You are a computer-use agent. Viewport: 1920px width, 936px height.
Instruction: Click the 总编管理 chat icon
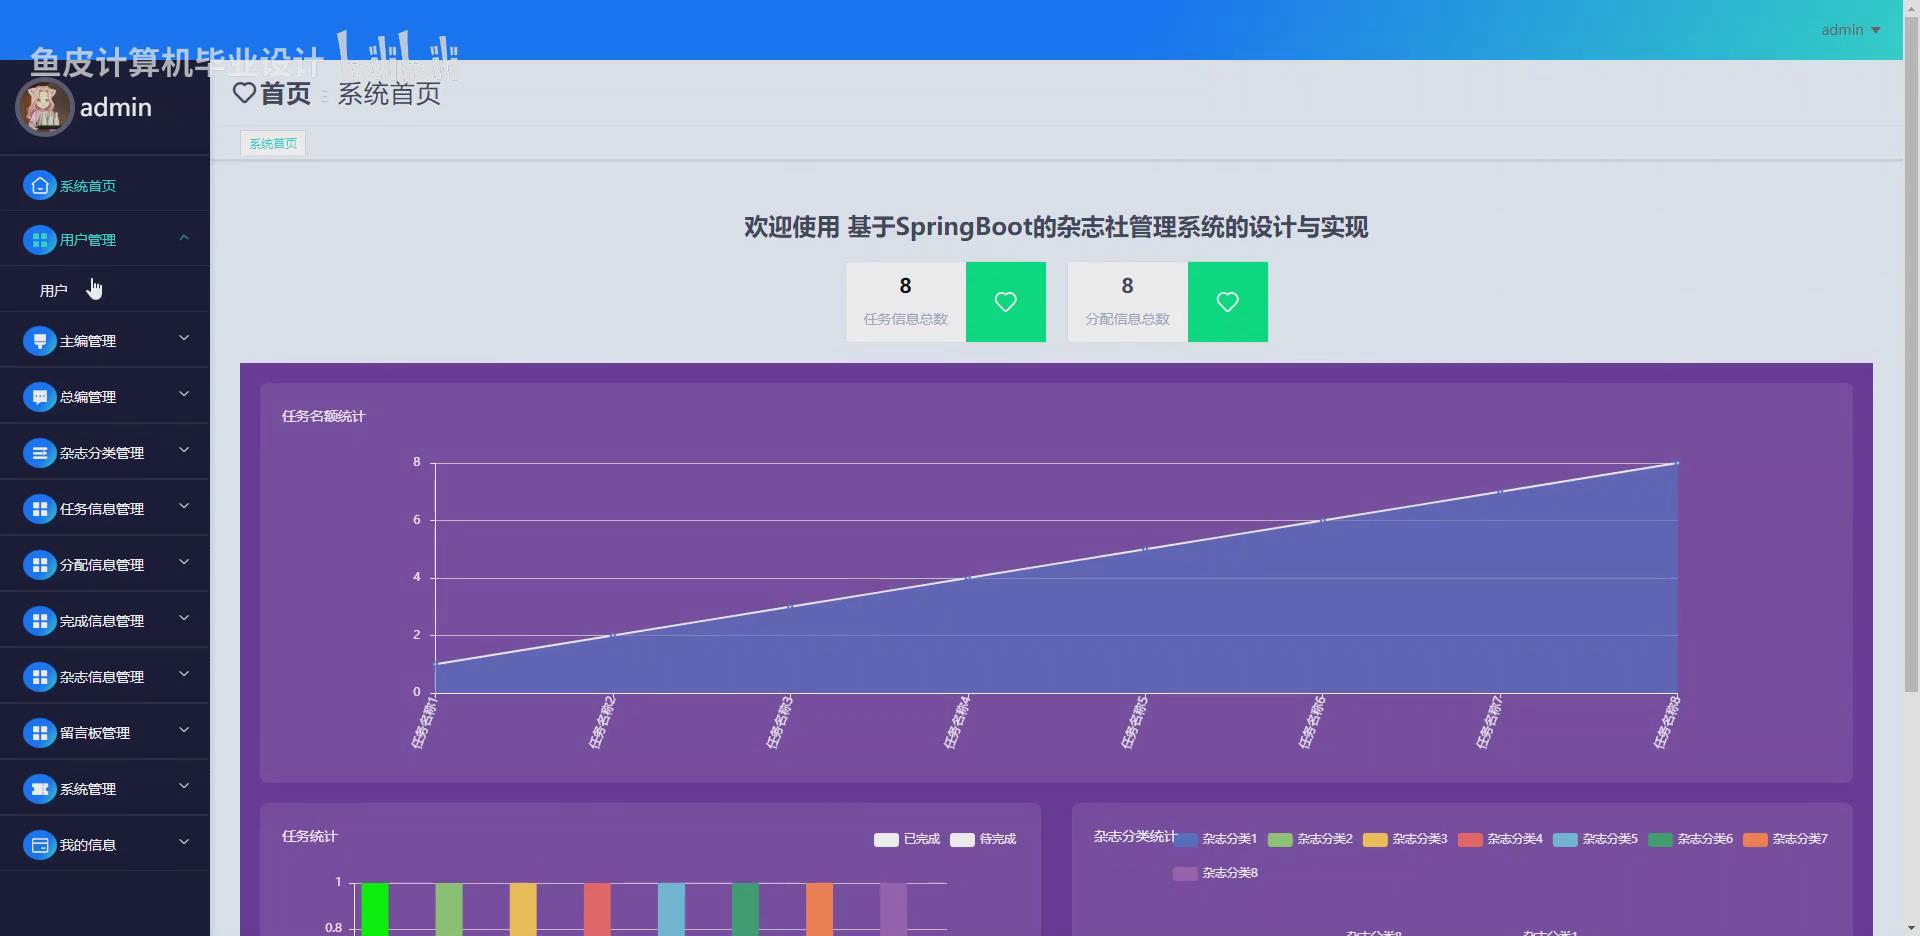click(x=39, y=397)
